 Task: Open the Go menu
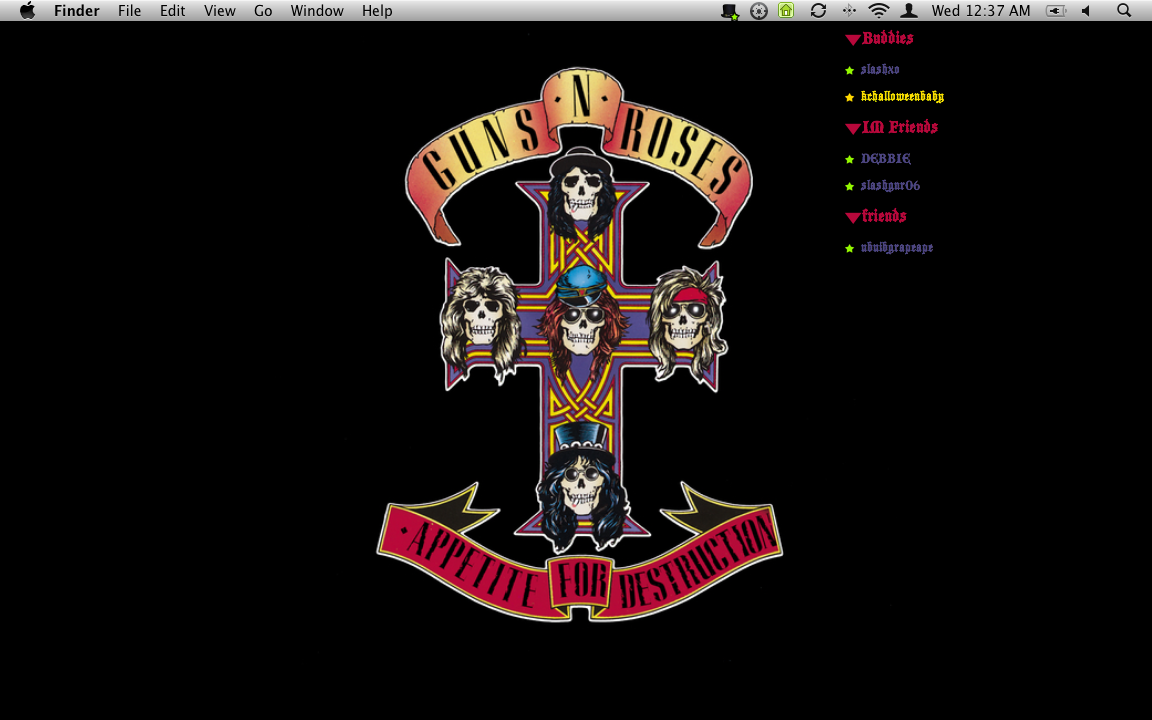point(263,10)
